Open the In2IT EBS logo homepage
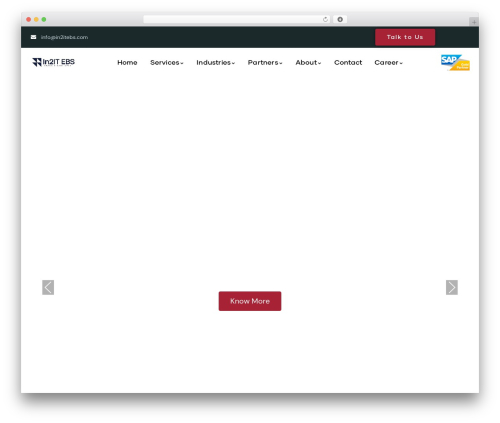Screen dimensions: 500x423 (54, 62)
